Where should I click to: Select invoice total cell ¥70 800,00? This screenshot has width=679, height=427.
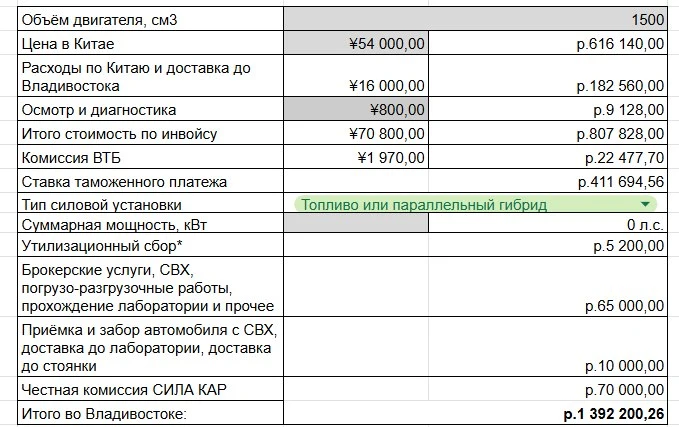click(x=356, y=133)
